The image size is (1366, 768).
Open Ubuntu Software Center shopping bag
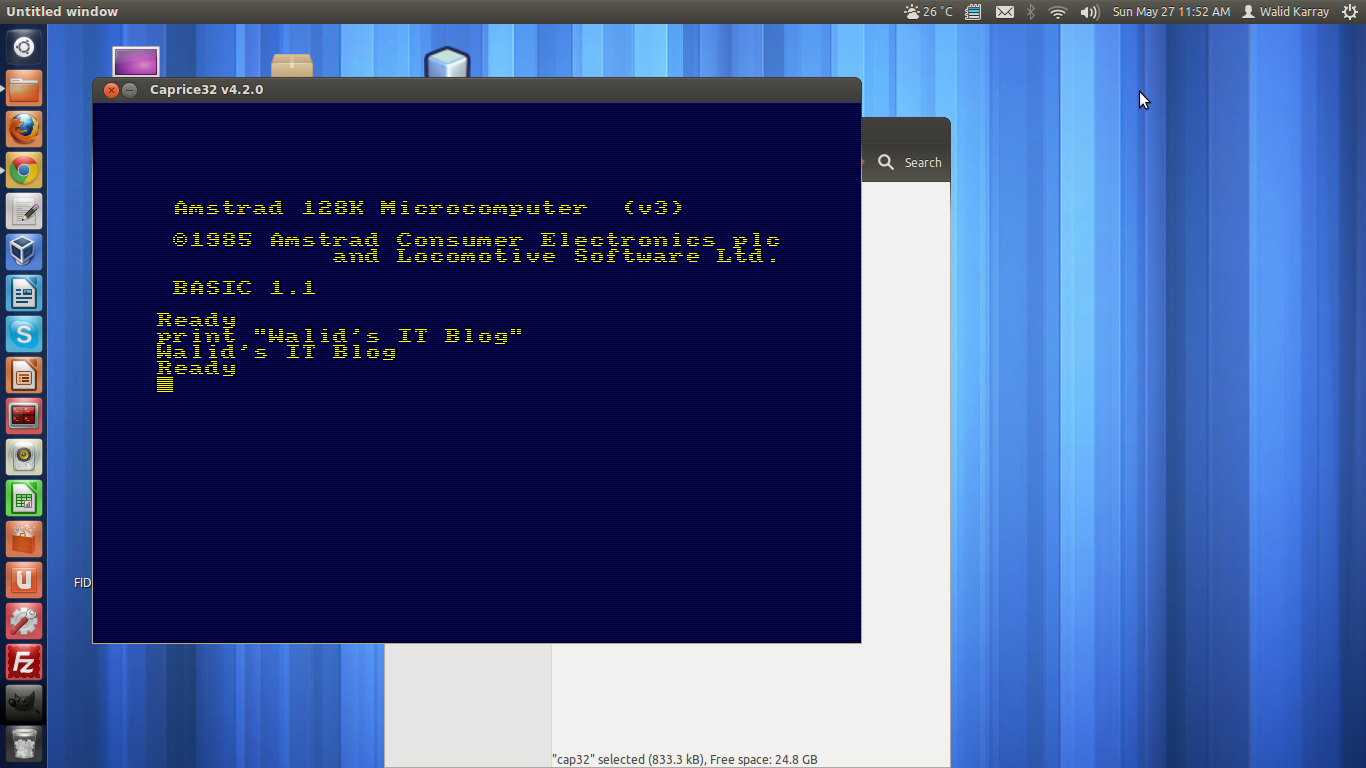click(x=24, y=539)
